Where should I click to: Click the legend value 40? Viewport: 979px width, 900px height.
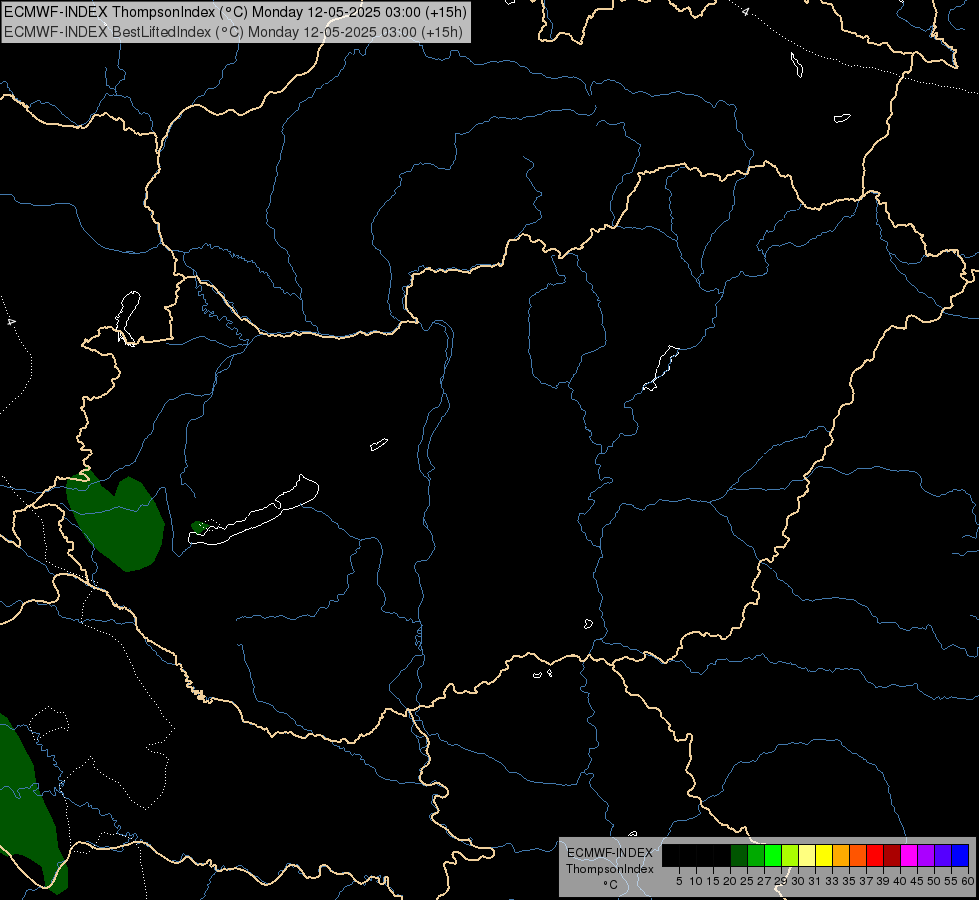click(900, 881)
